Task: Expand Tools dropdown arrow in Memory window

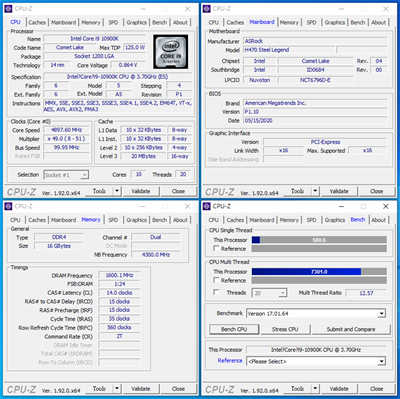Action: (x=116, y=389)
